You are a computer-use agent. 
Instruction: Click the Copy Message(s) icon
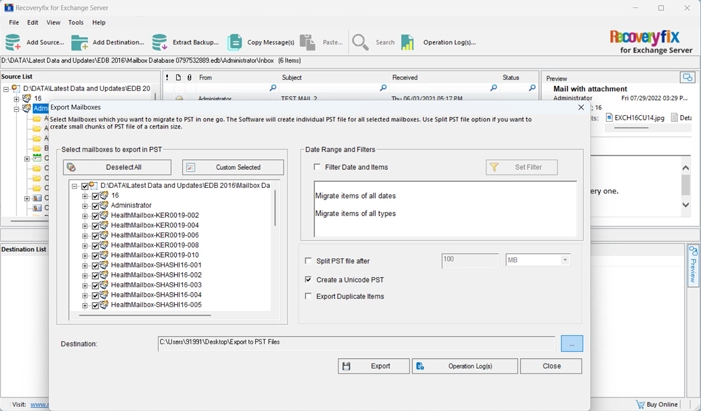coord(235,42)
